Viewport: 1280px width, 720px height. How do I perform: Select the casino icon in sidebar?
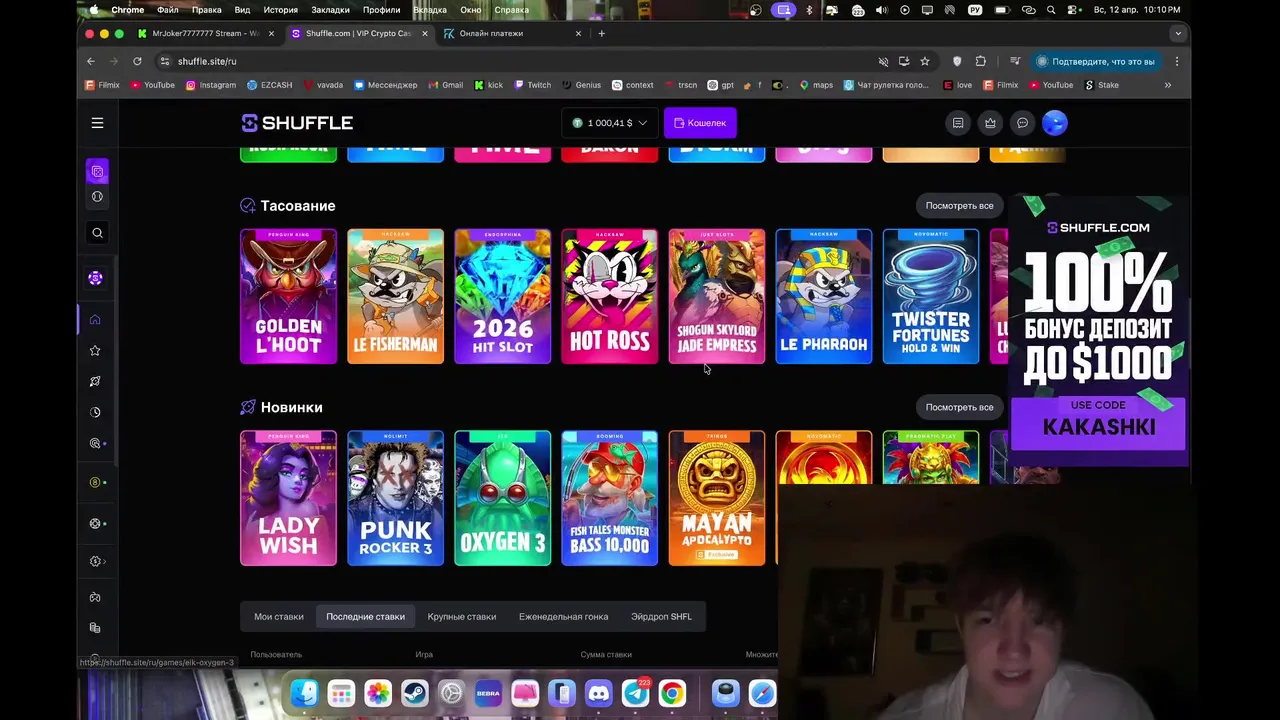pos(97,171)
